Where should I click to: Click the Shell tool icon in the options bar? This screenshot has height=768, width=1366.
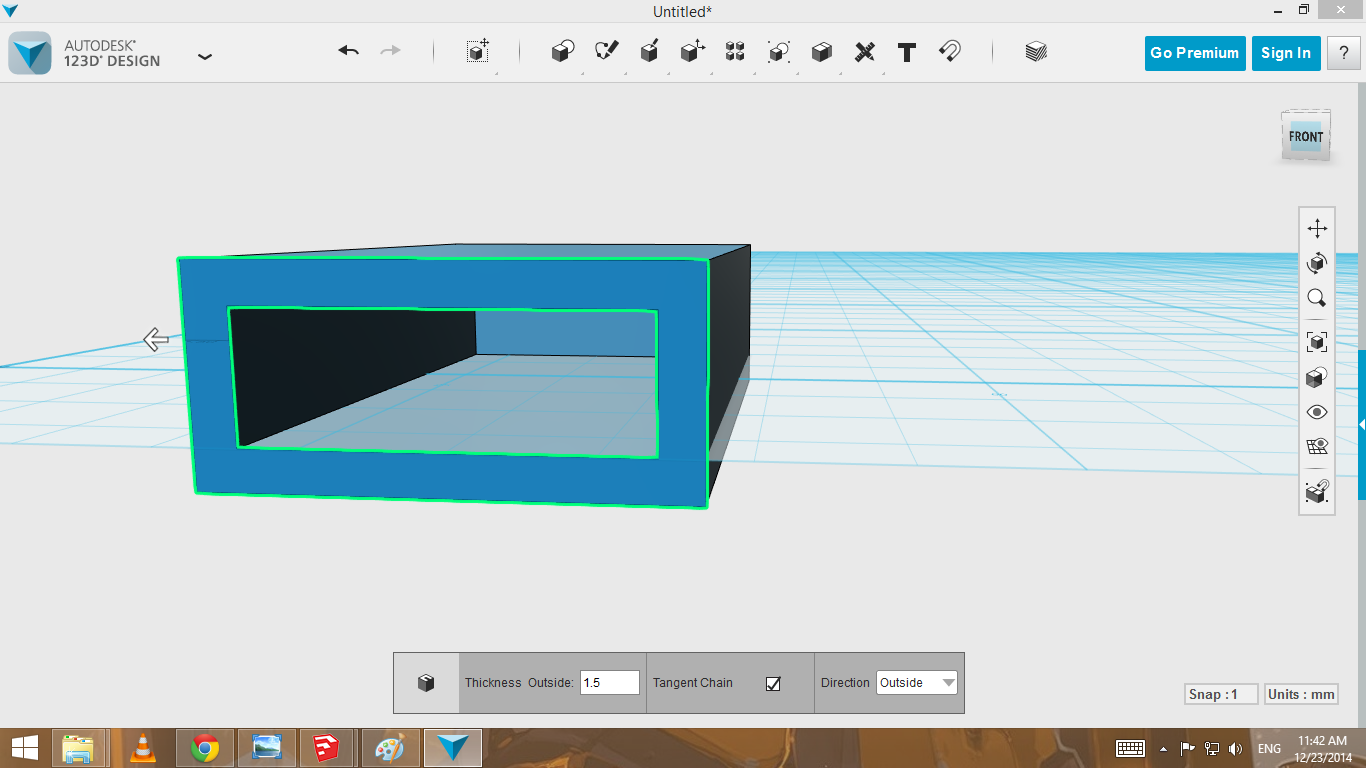click(x=426, y=683)
